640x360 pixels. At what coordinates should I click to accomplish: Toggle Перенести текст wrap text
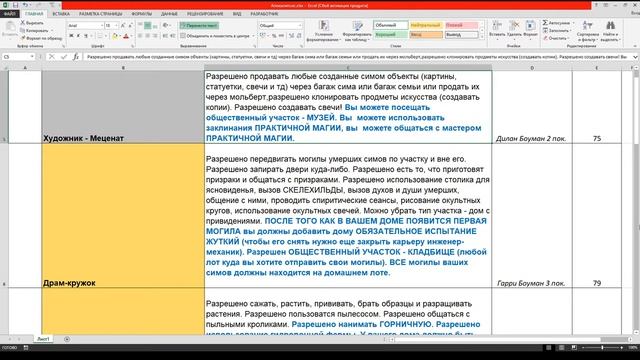point(199,25)
